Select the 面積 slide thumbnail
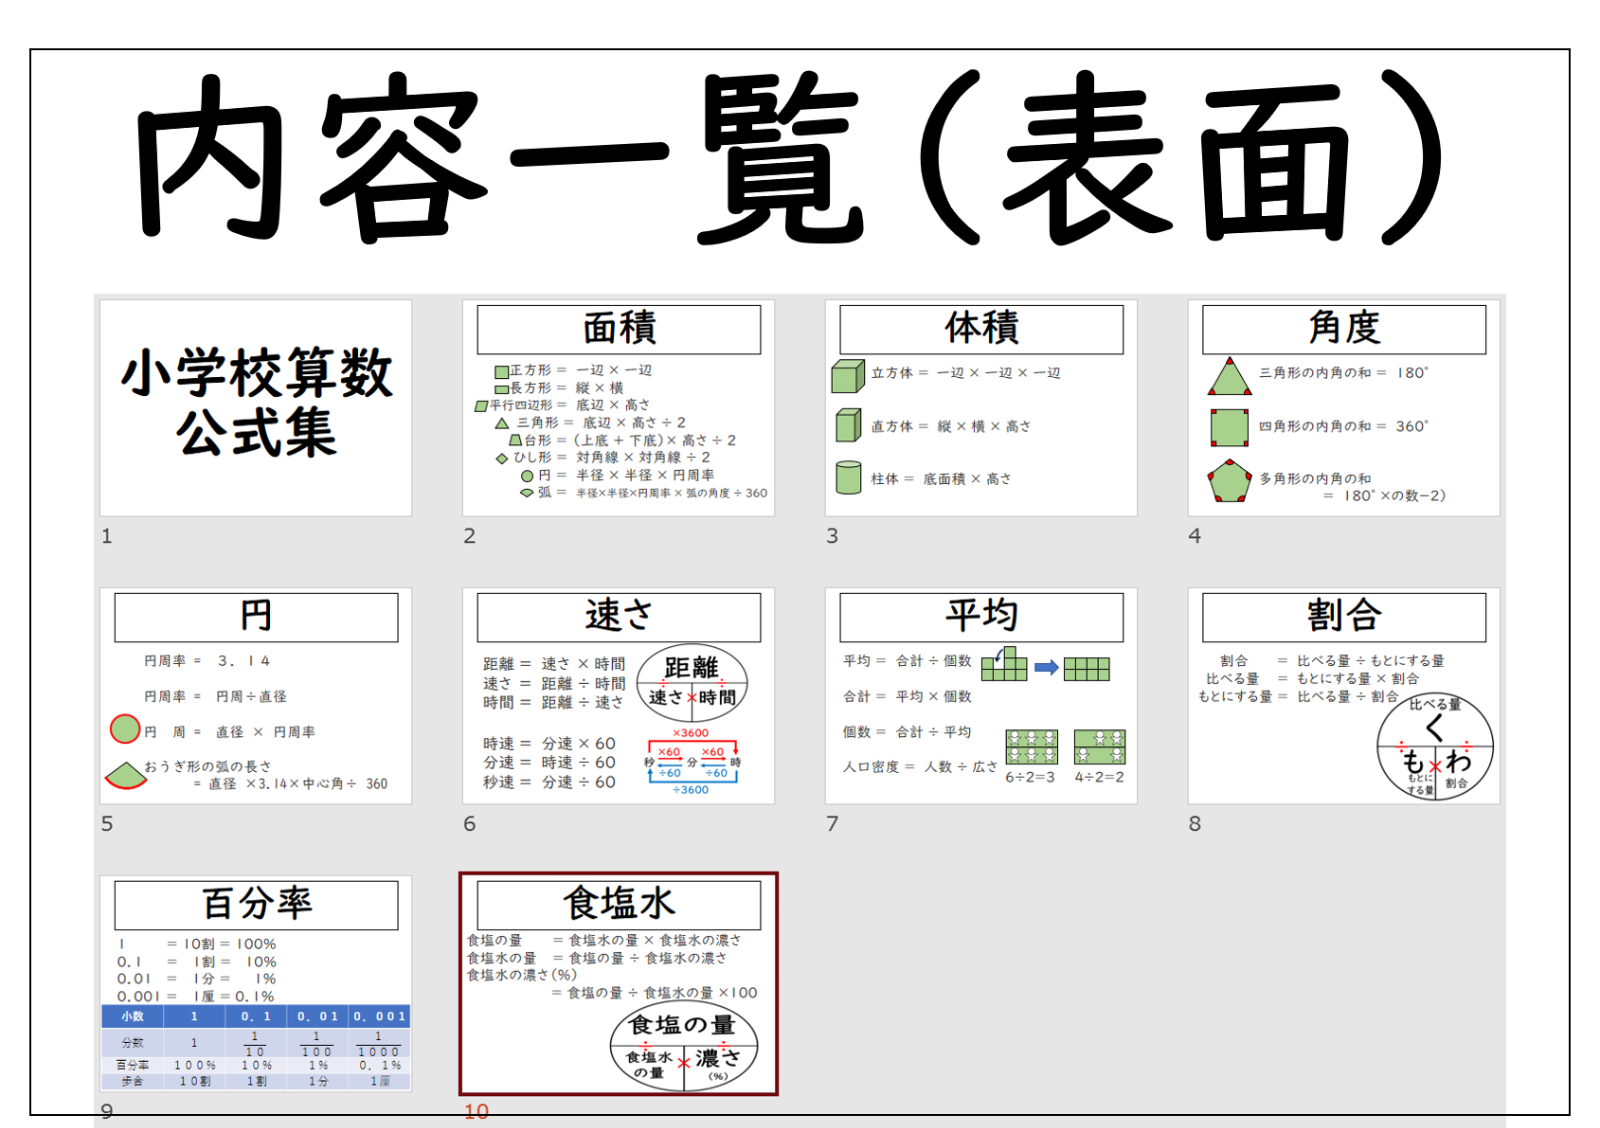Viewport: 1600px width, 1128px height. pyautogui.click(x=619, y=408)
